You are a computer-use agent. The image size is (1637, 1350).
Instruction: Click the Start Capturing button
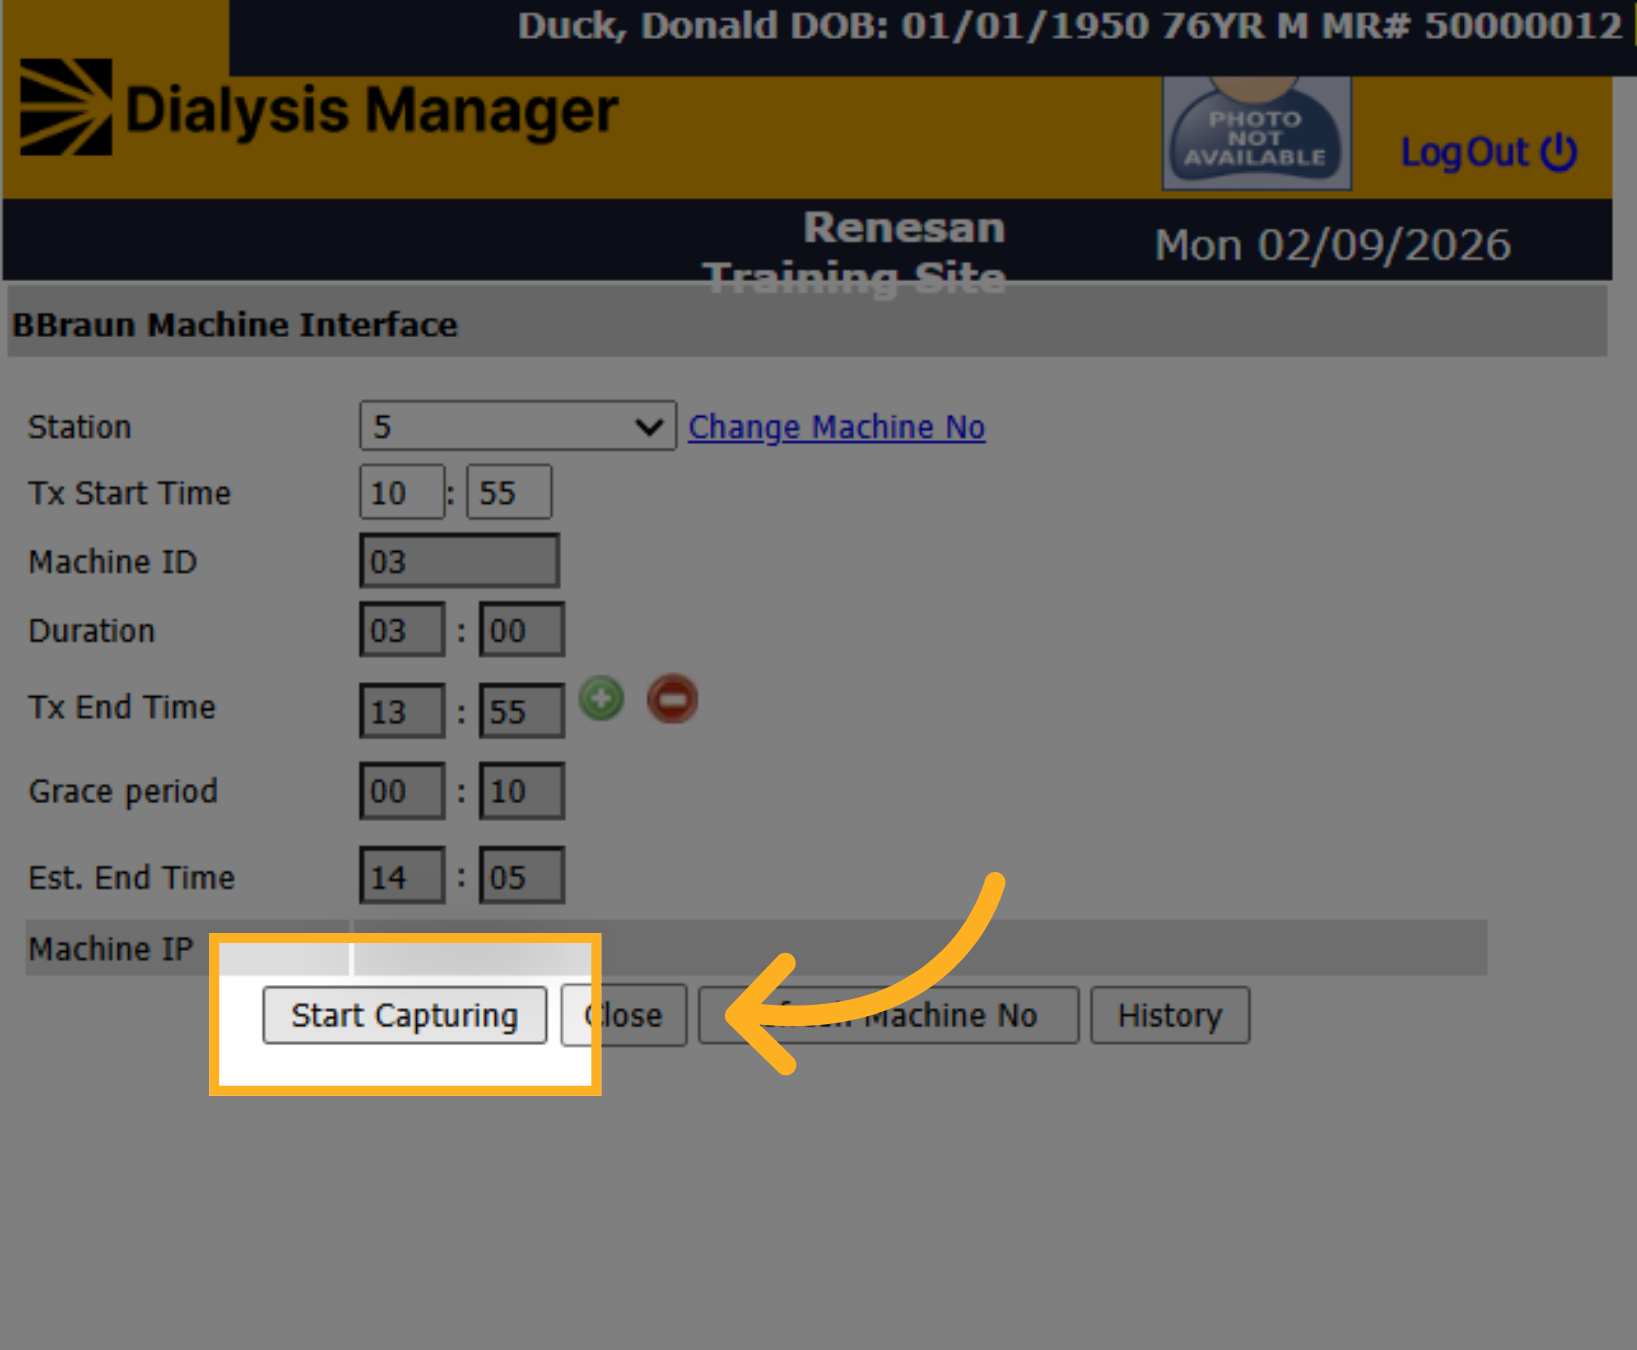(405, 1015)
